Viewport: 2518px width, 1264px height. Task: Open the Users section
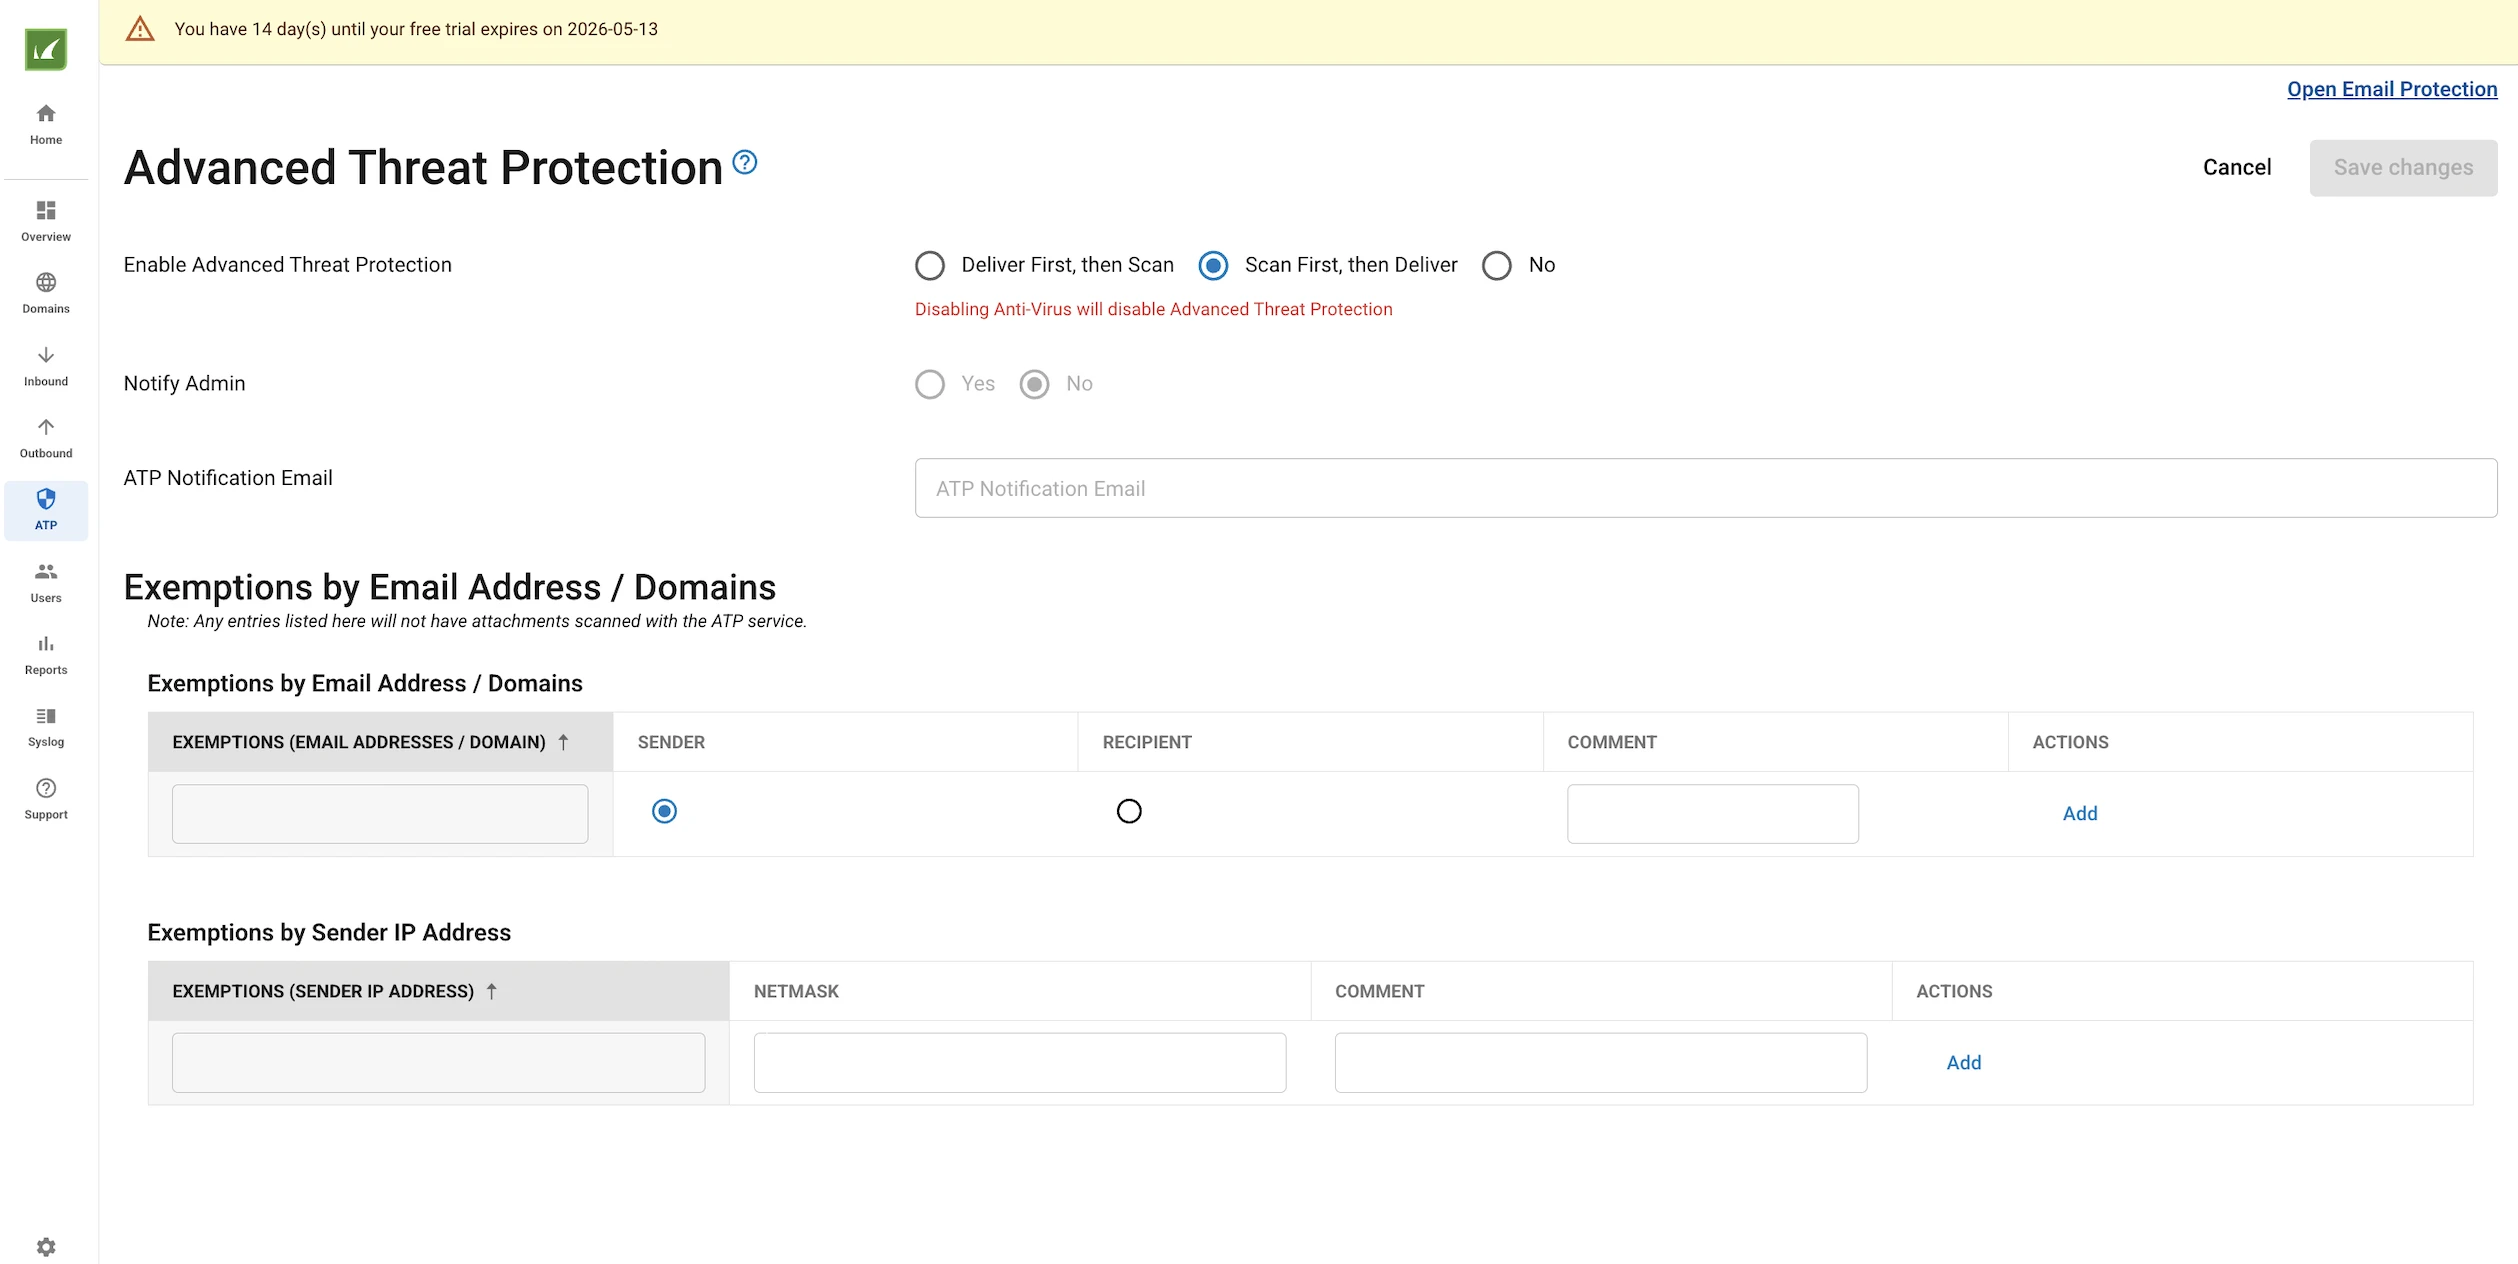(46, 583)
